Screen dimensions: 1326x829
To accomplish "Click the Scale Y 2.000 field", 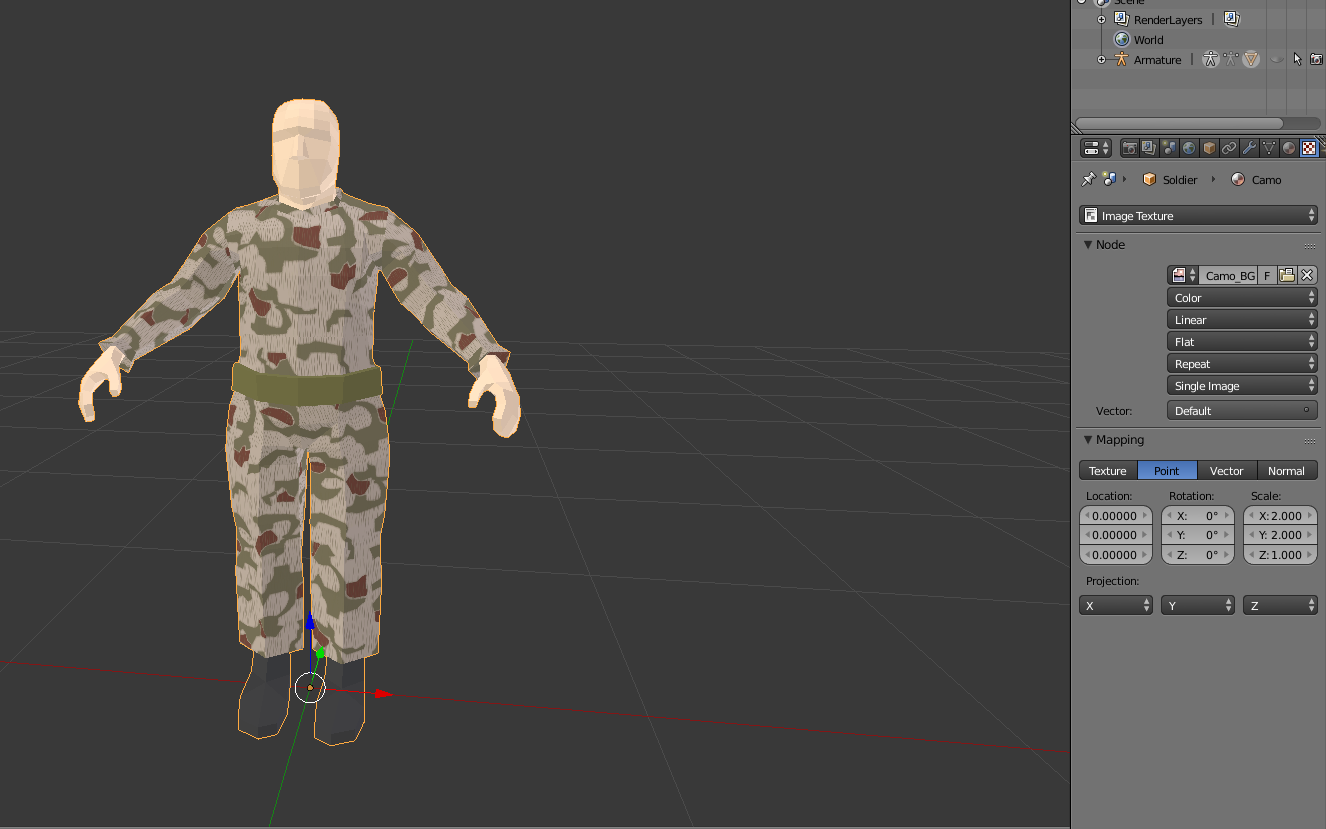I will pos(1280,535).
